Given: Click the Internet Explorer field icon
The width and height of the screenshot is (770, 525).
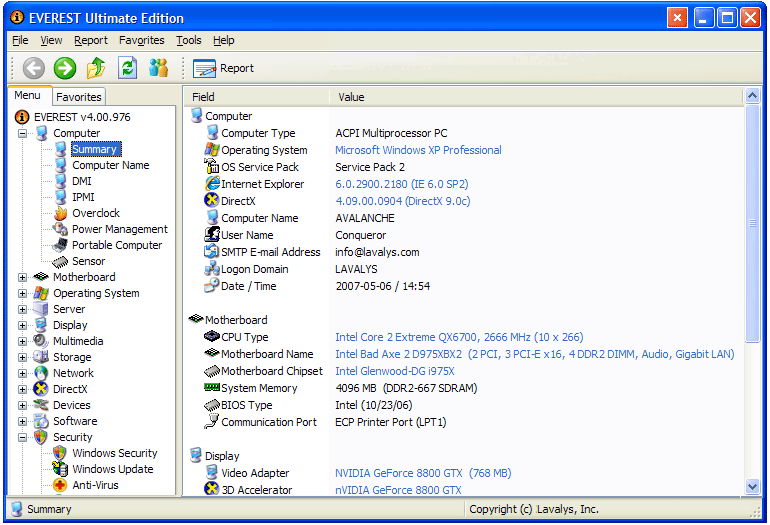Looking at the screenshot, I should click(212, 184).
